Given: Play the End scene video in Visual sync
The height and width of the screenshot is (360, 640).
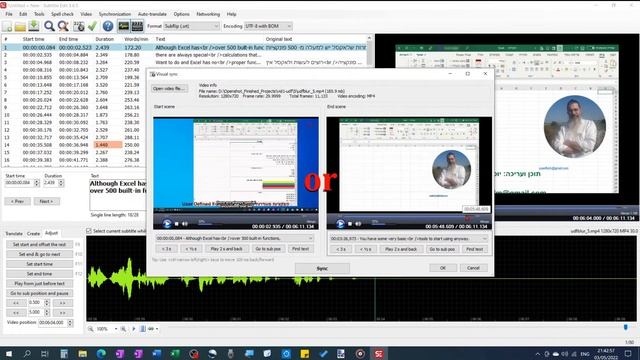Looking at the screenshot, I should click(x=340, y=223).
